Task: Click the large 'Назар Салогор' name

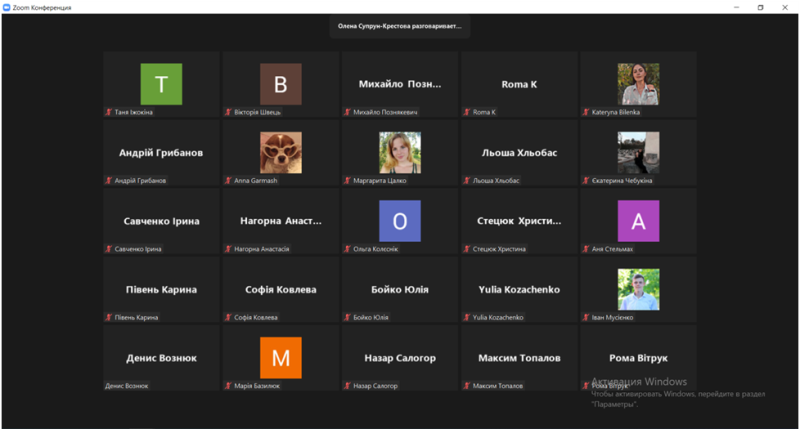Action: [400, 358]
